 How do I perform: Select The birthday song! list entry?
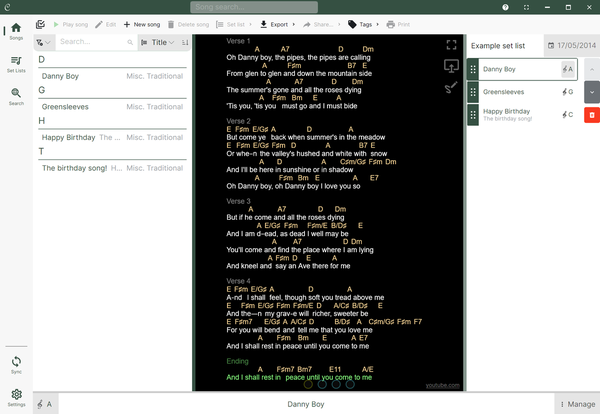coord(112,168)
